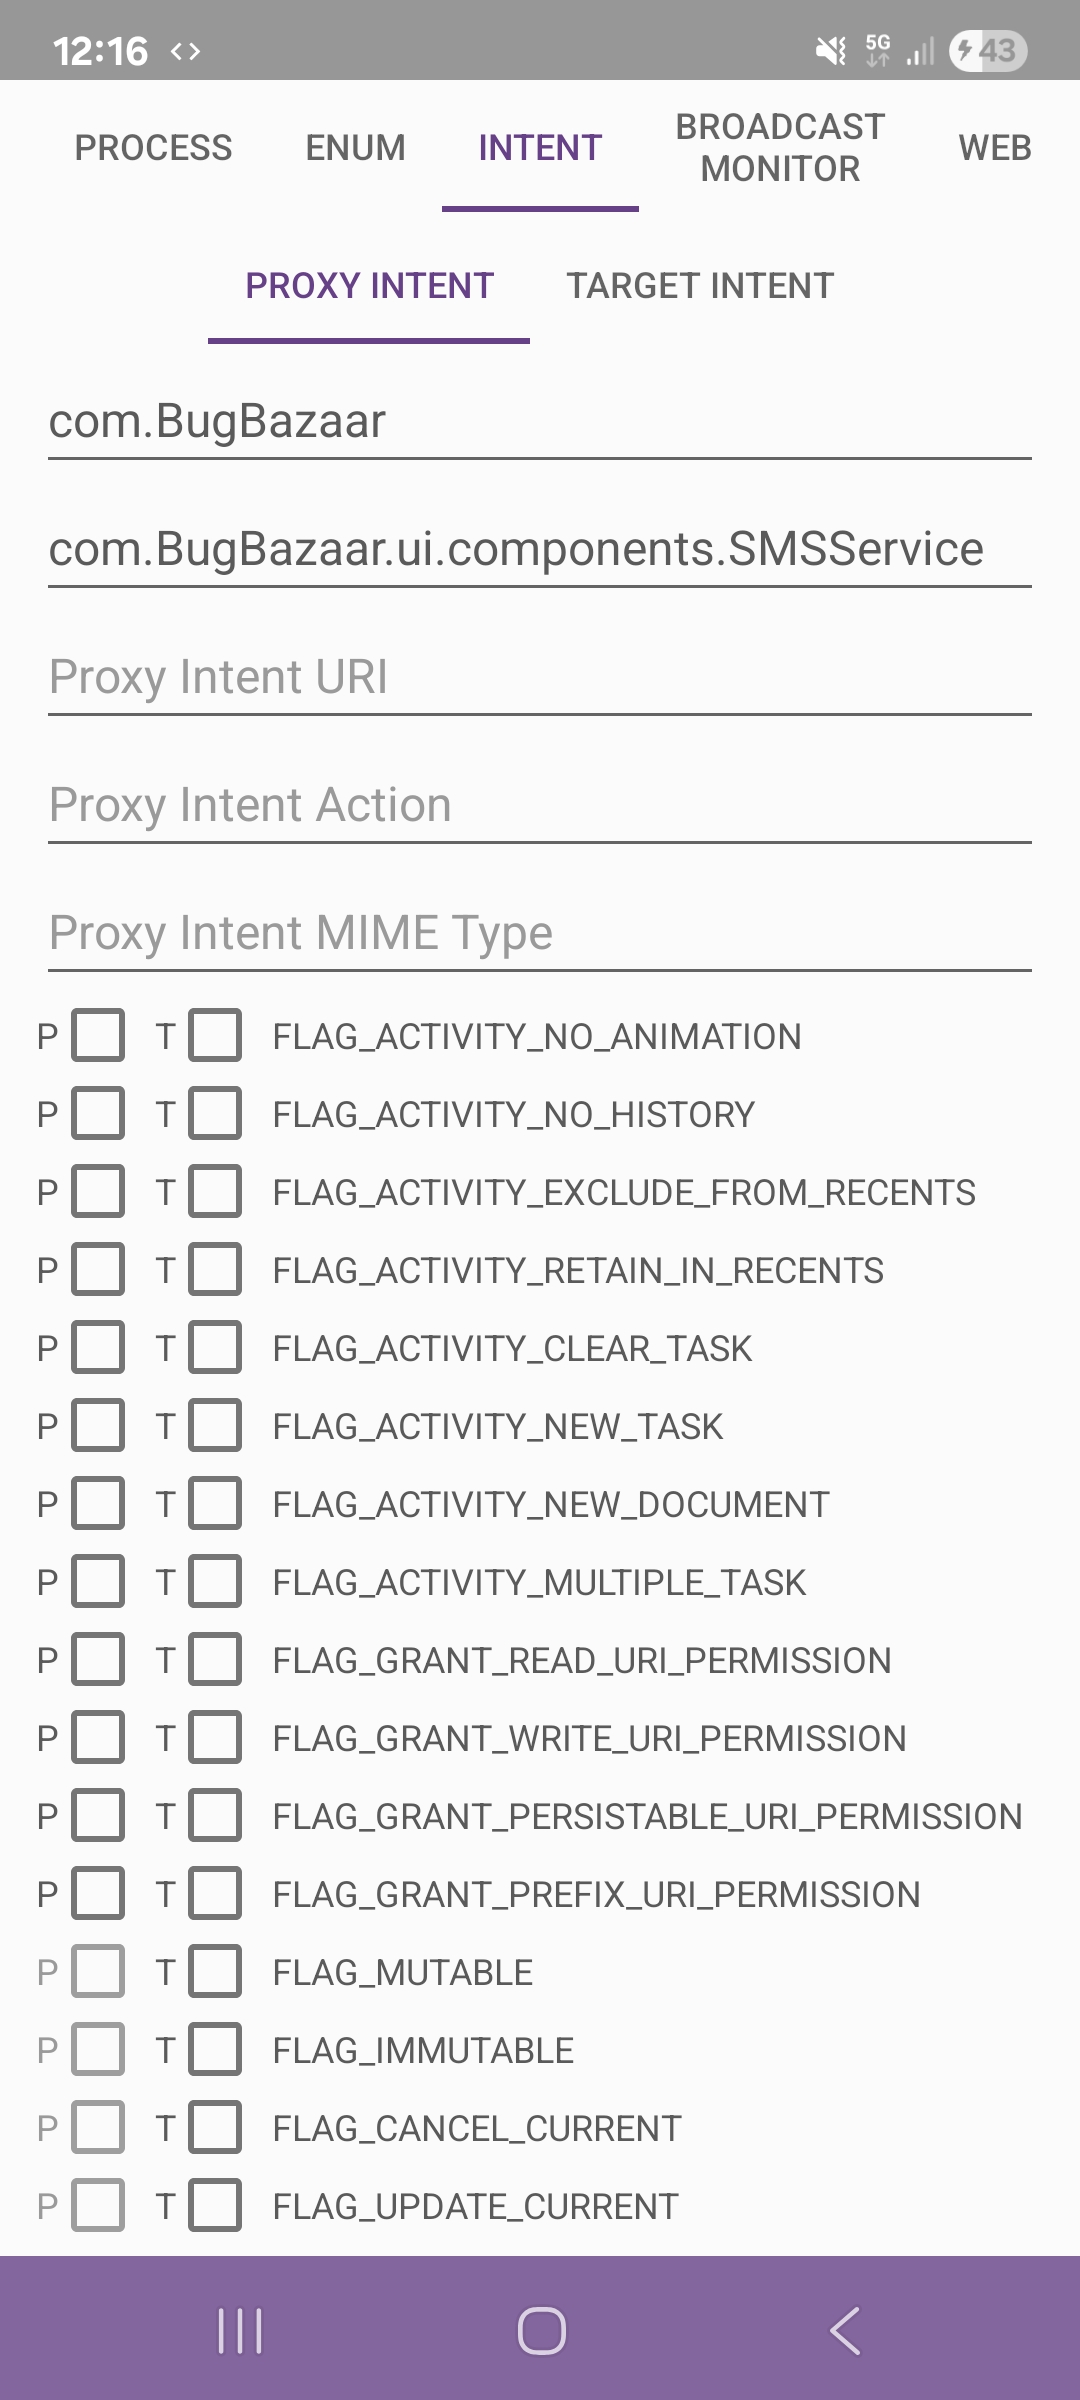The width and height of the screenshot is (1080, 2400).
Task: Select the TARGET INTENT sub-tab
Action: (x=700, y=286)
